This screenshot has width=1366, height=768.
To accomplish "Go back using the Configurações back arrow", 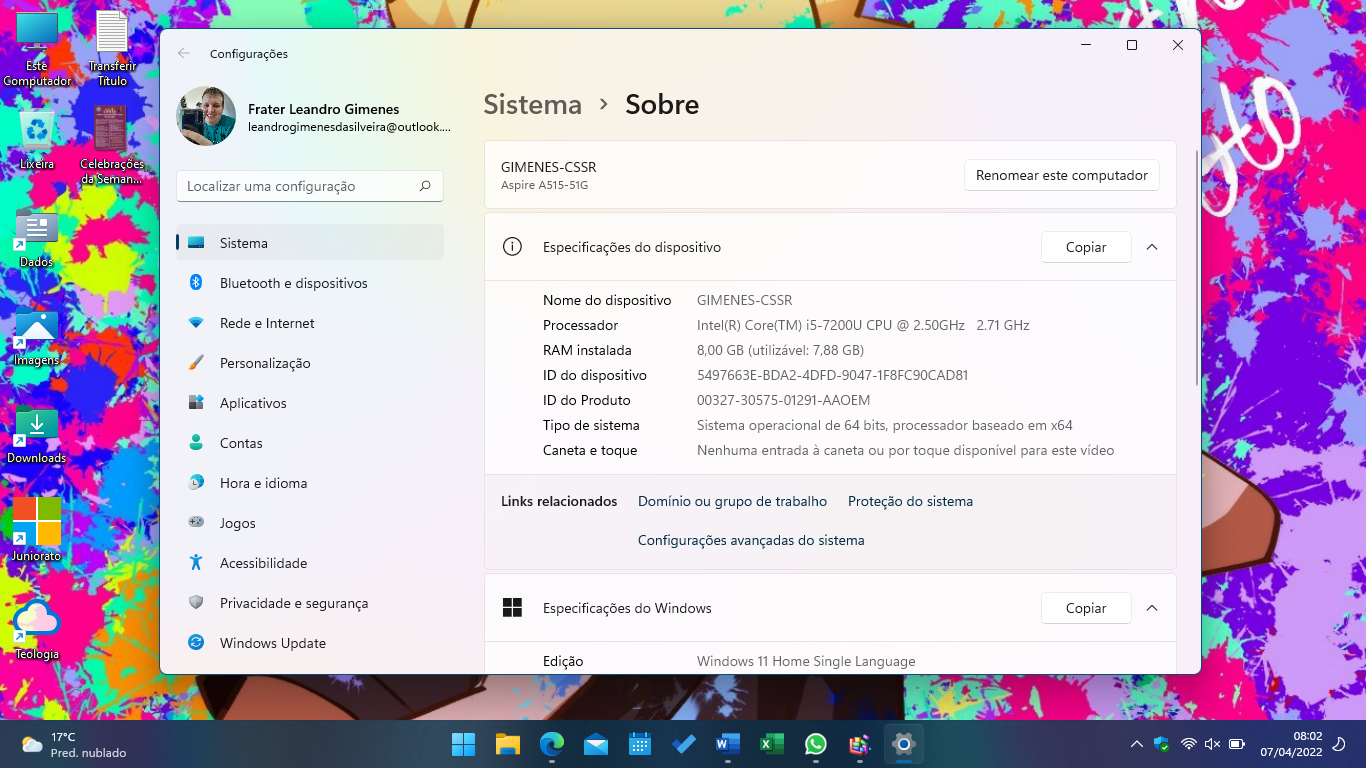I will [184, 54].
